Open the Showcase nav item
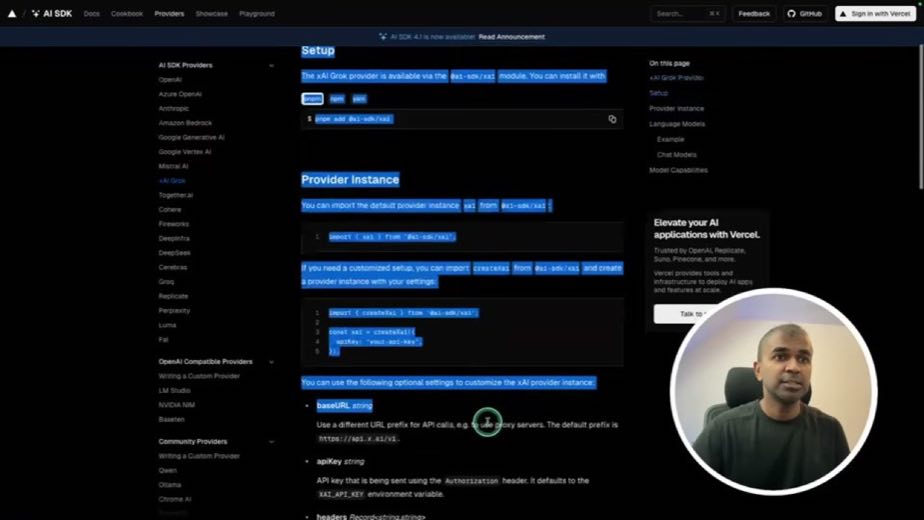Screen dimensions: 924x520 (x=212, y=14)
